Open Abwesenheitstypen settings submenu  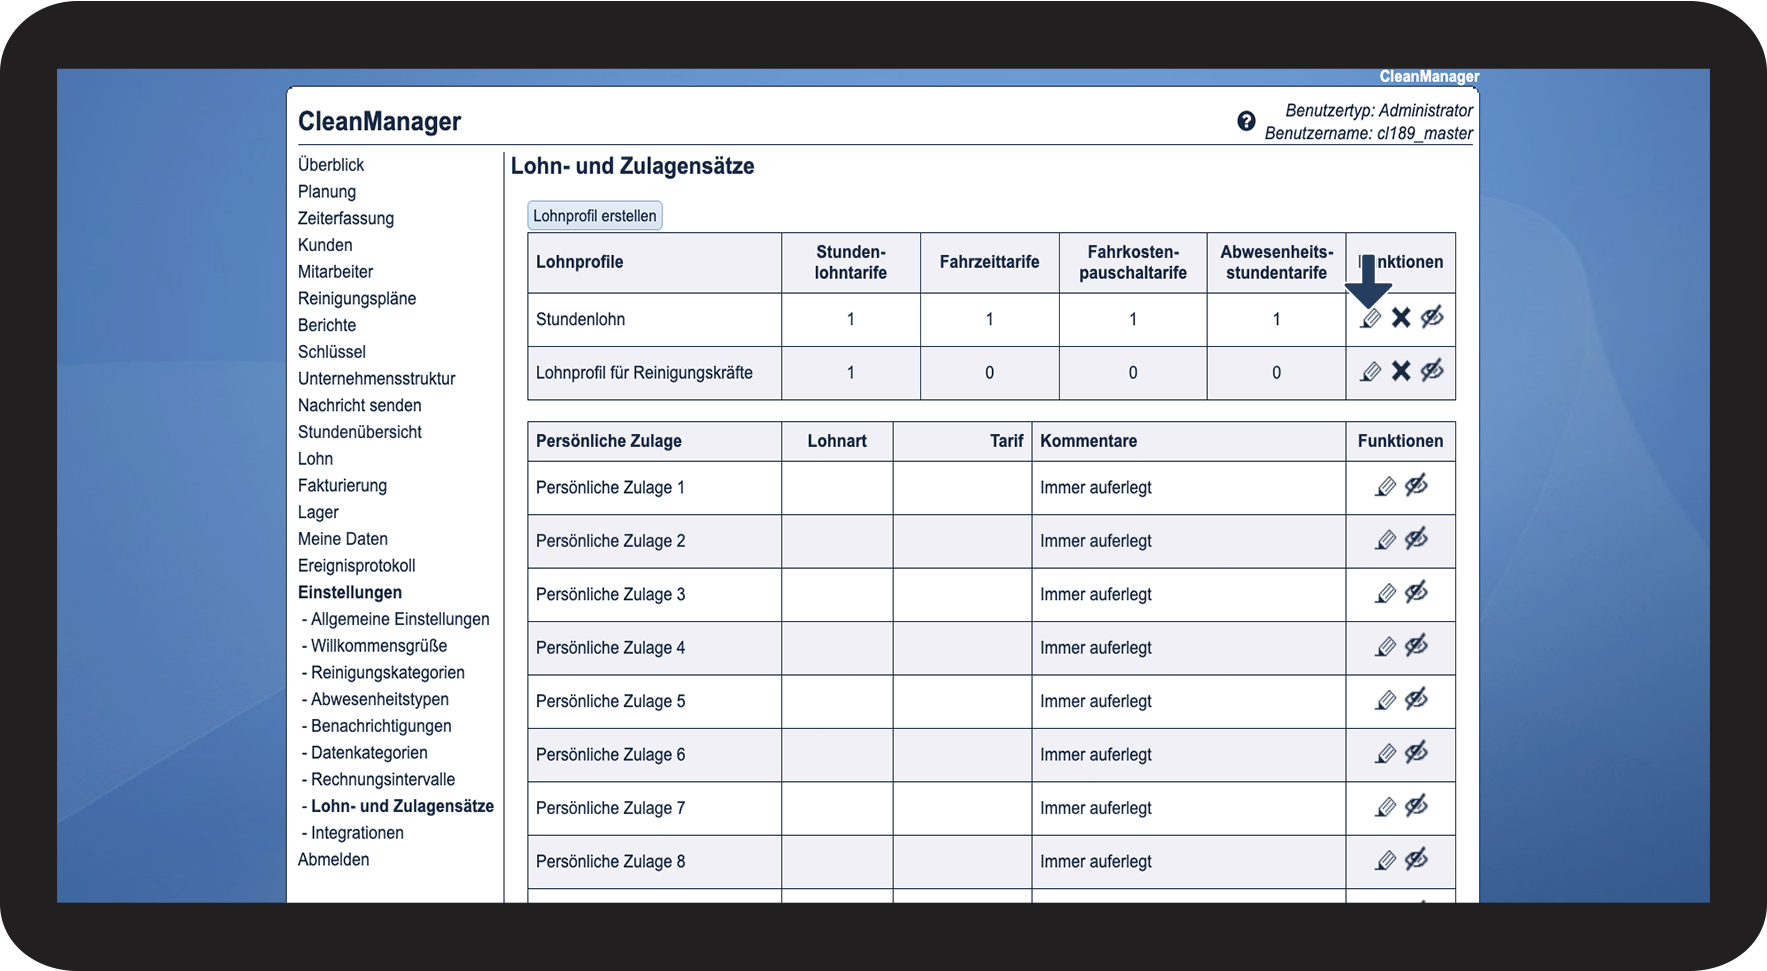(x=380, y=700)
